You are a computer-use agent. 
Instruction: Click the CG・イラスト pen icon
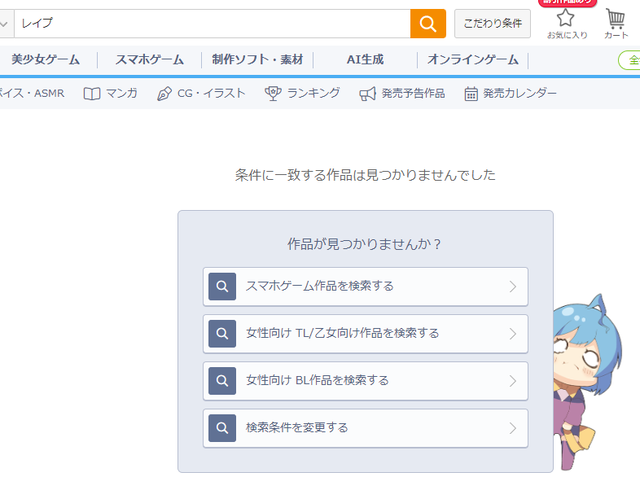point(164,93)
